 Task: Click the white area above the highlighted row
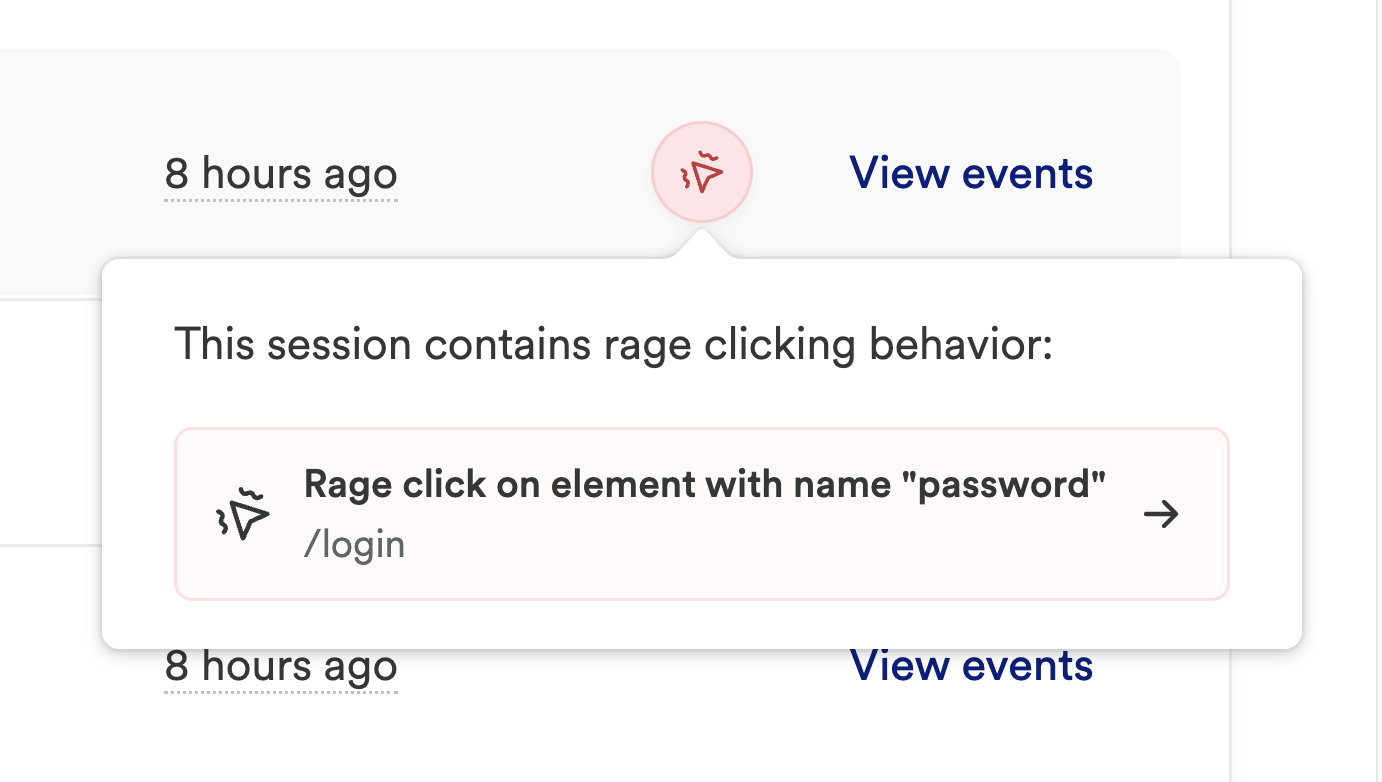(x=600, y=22)
